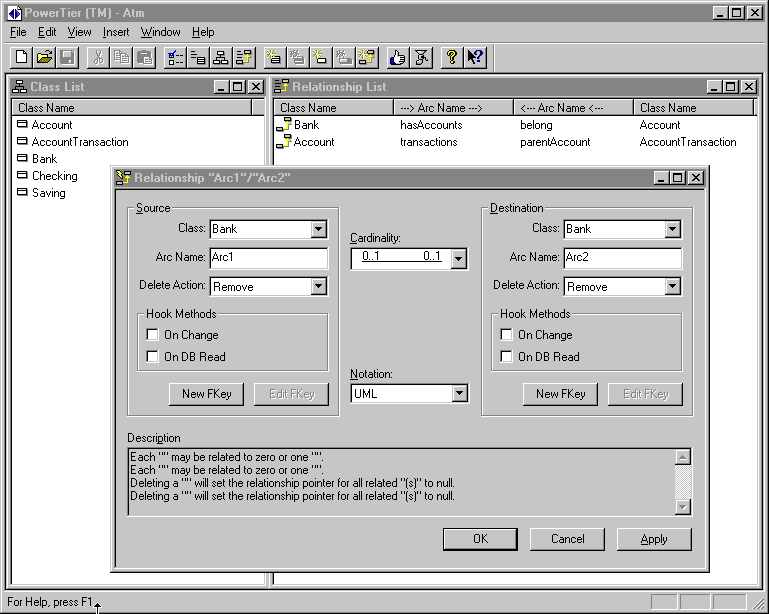Click the '---> Arc Name --->' column header
This screenshot has width=769, height=614.
(454, 107)
